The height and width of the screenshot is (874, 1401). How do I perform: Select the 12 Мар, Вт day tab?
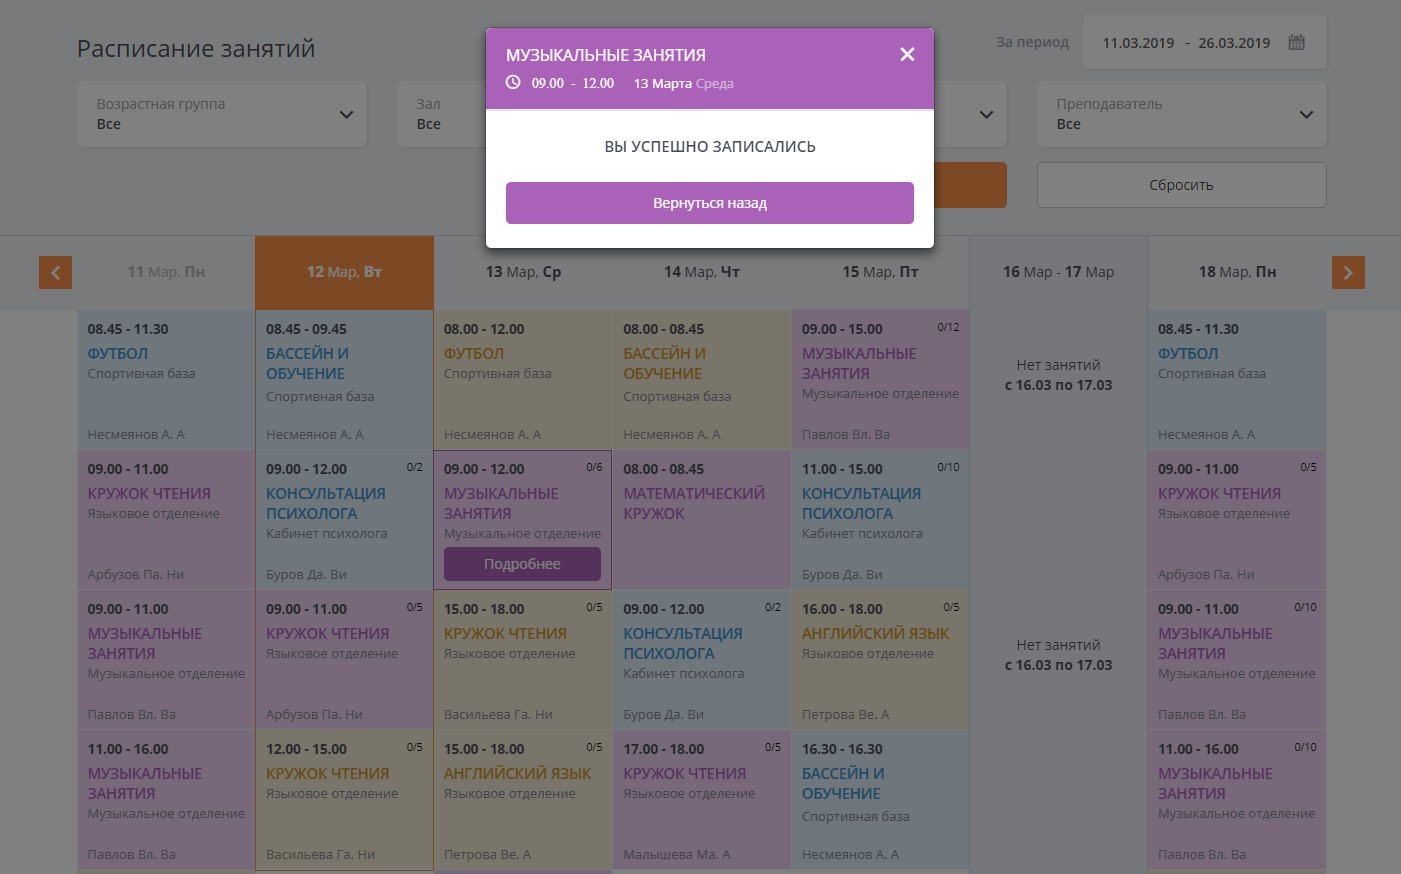(x=344, y=272)
